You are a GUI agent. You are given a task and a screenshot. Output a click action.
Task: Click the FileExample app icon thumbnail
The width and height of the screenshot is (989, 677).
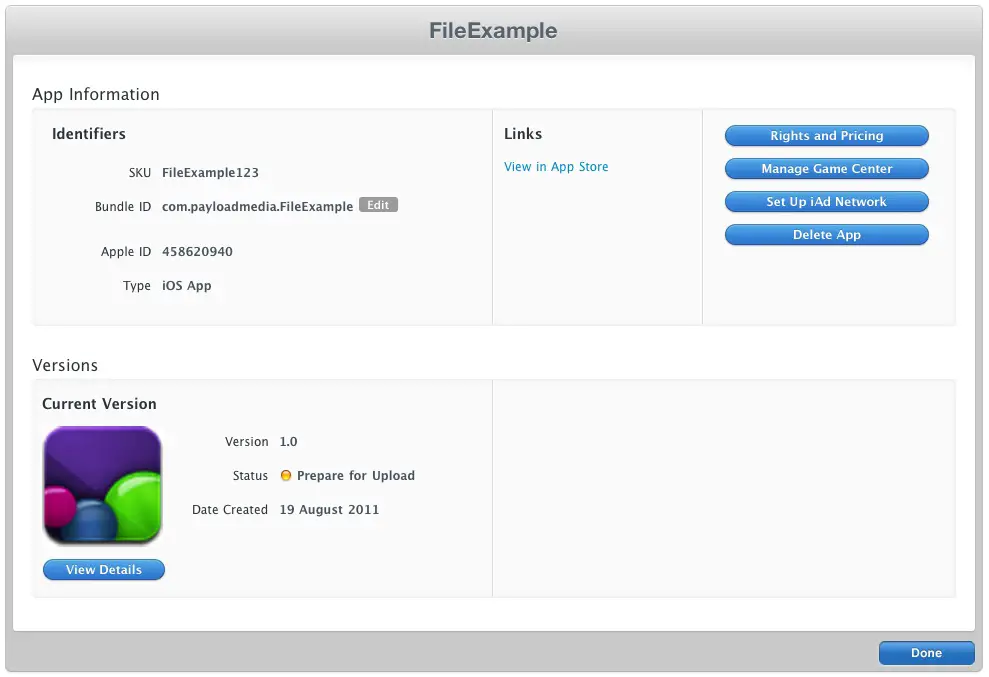(103, 486)
